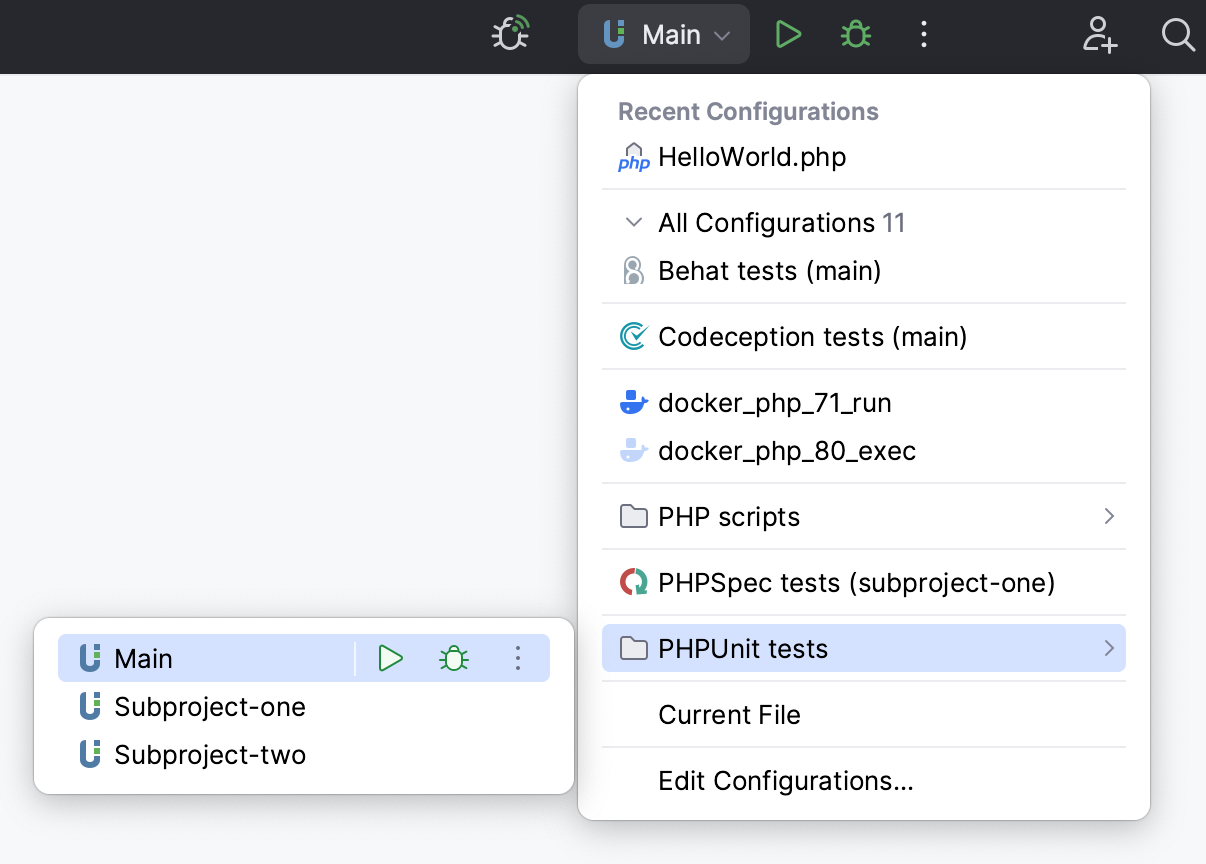Open Main's three-dot options in the popup

518,658
